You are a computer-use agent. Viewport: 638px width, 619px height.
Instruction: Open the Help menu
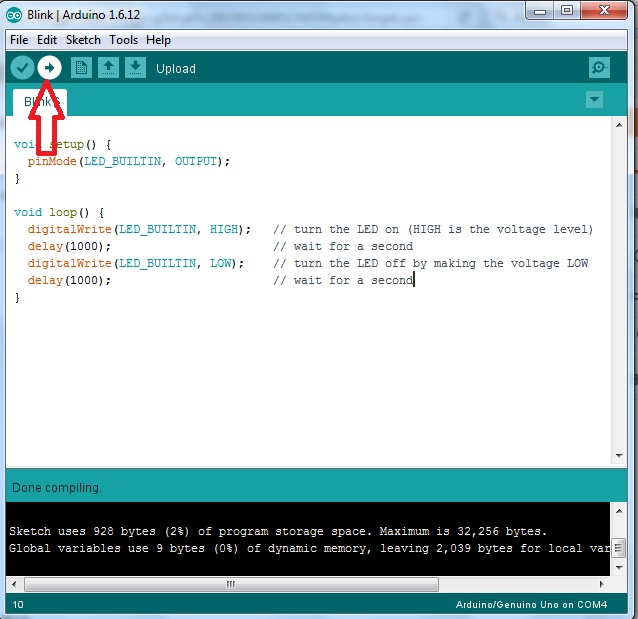tap(158, 40)
